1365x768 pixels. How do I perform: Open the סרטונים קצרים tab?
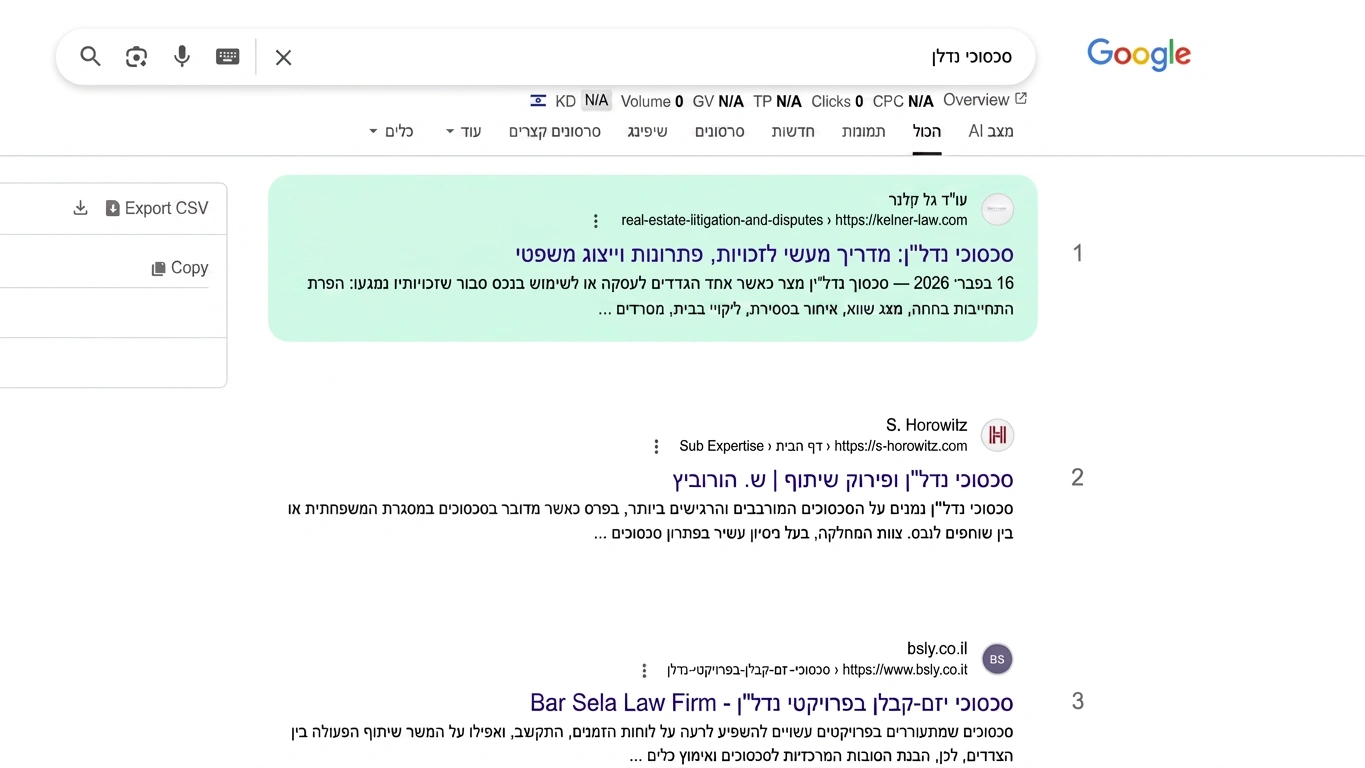point(555,131)
